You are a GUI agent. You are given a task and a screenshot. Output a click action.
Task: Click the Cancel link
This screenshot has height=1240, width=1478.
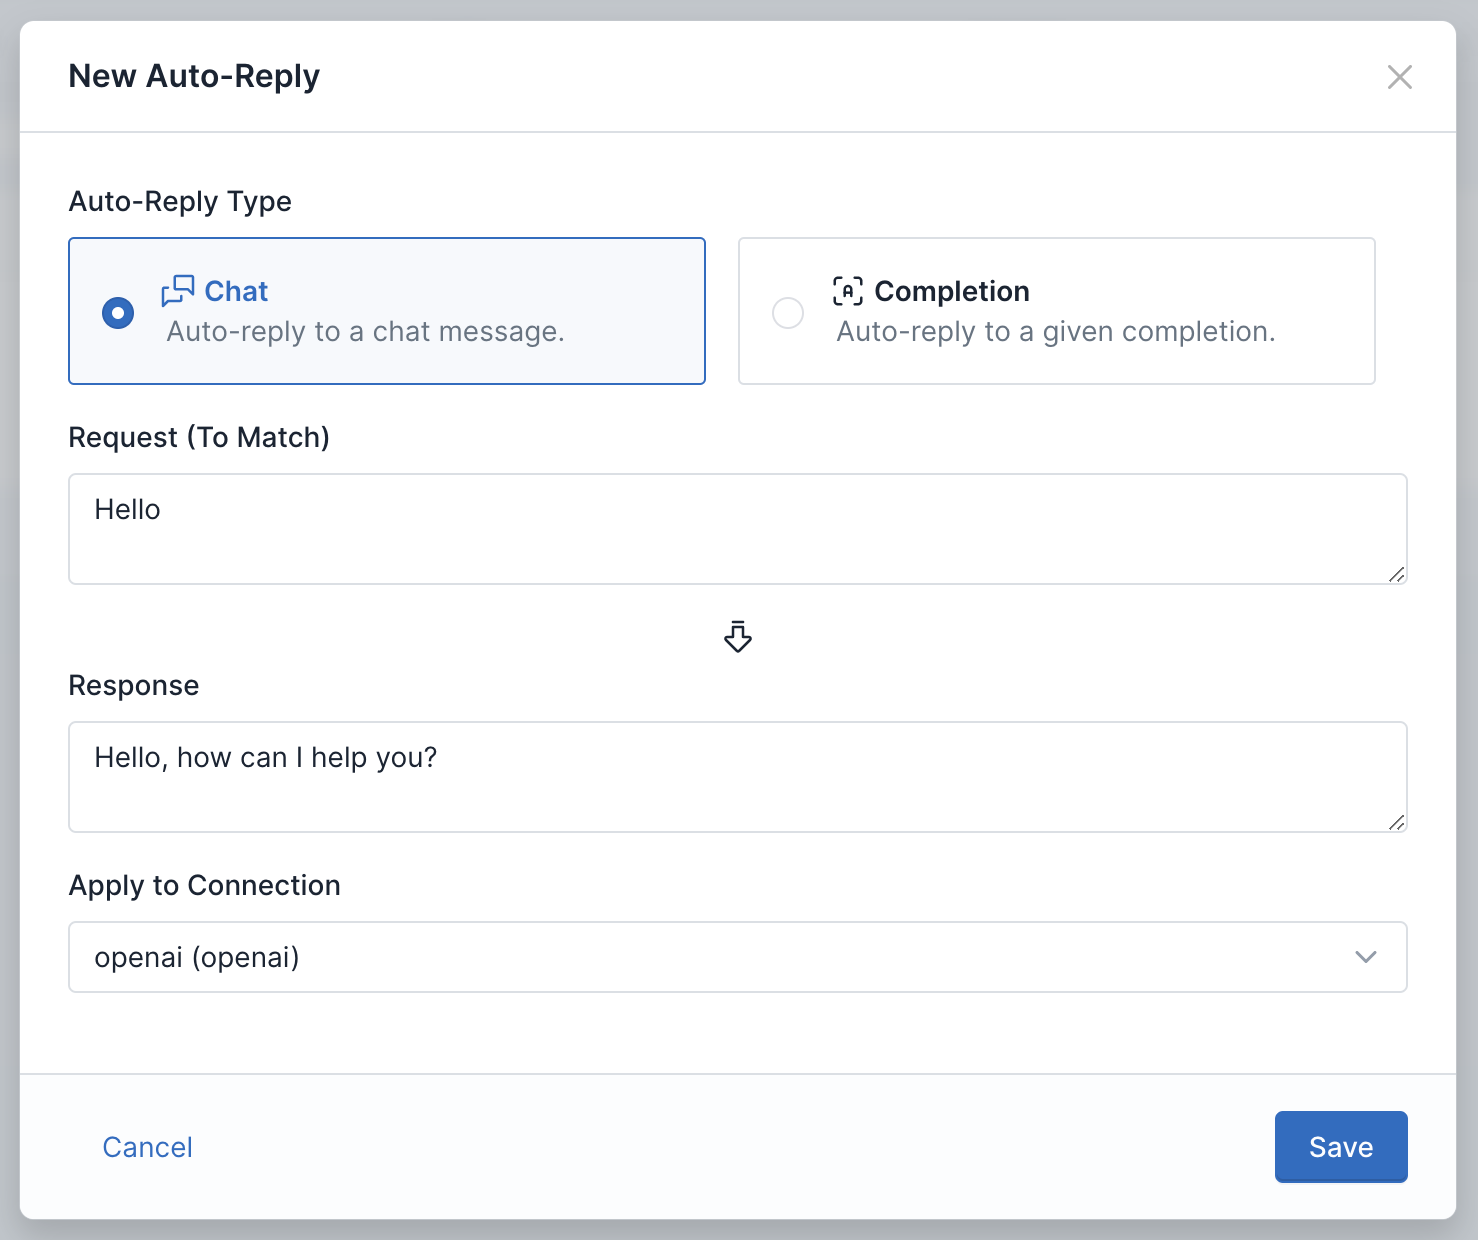pos(148,1147)
